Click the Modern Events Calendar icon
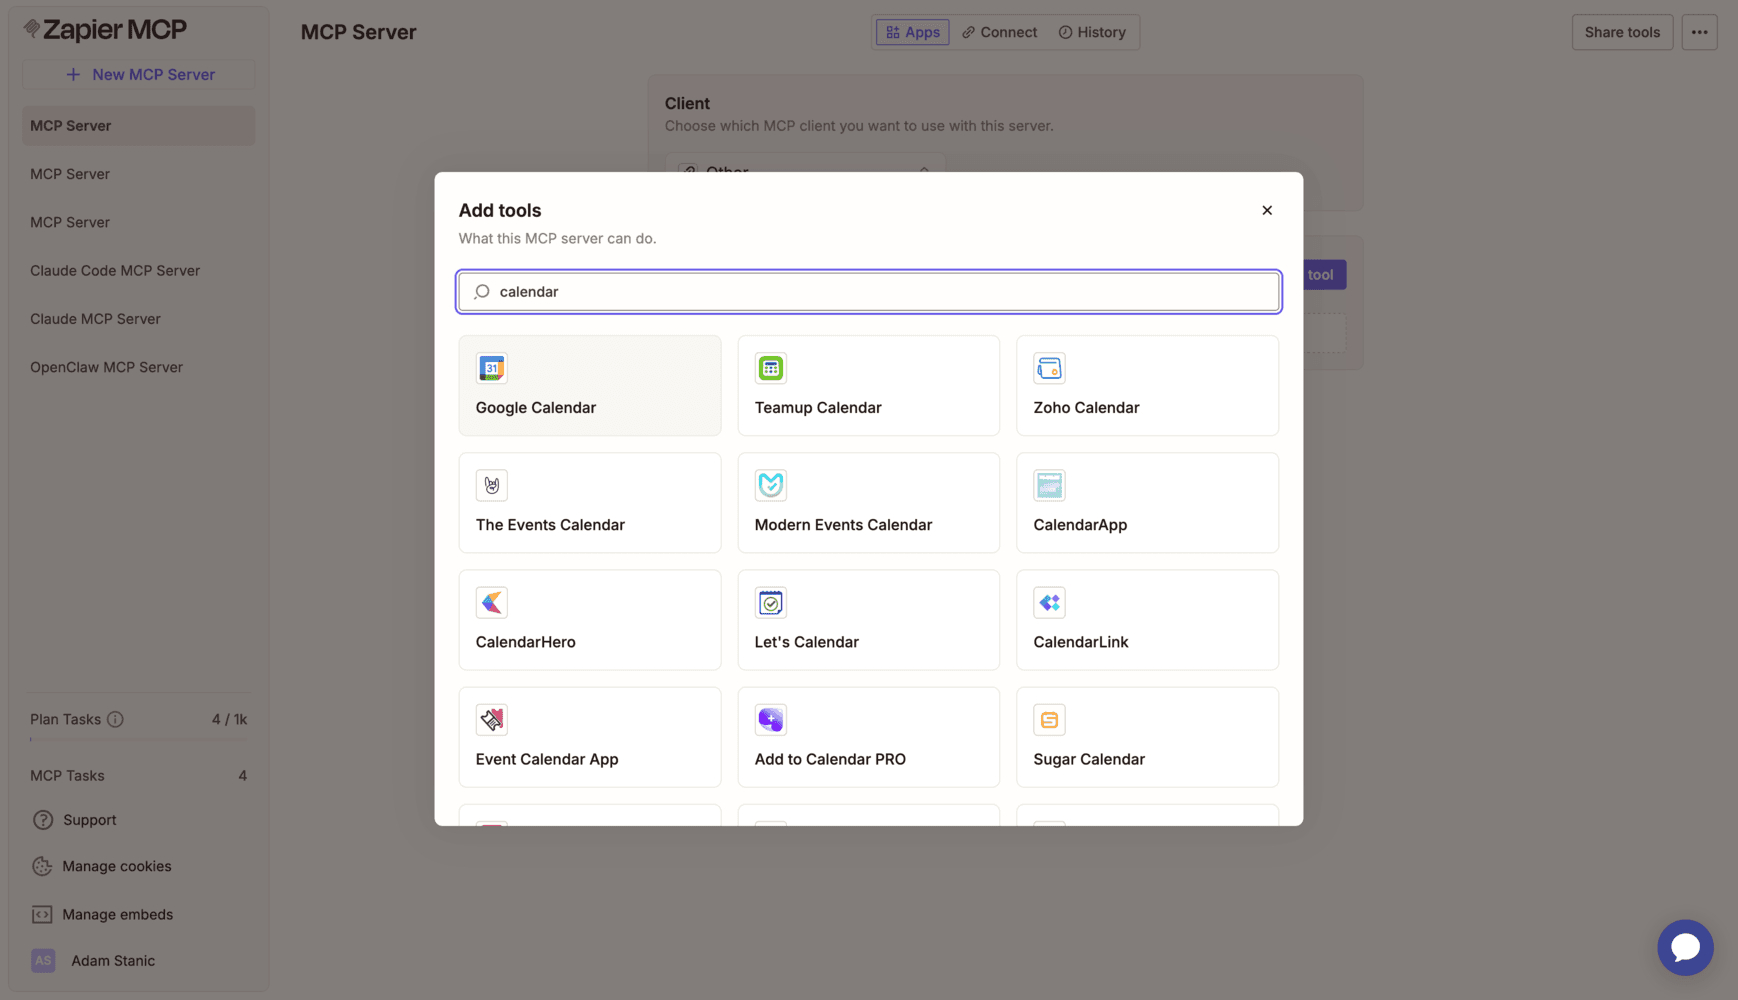Viewport: 1738px width, 1000px height. 770,485
